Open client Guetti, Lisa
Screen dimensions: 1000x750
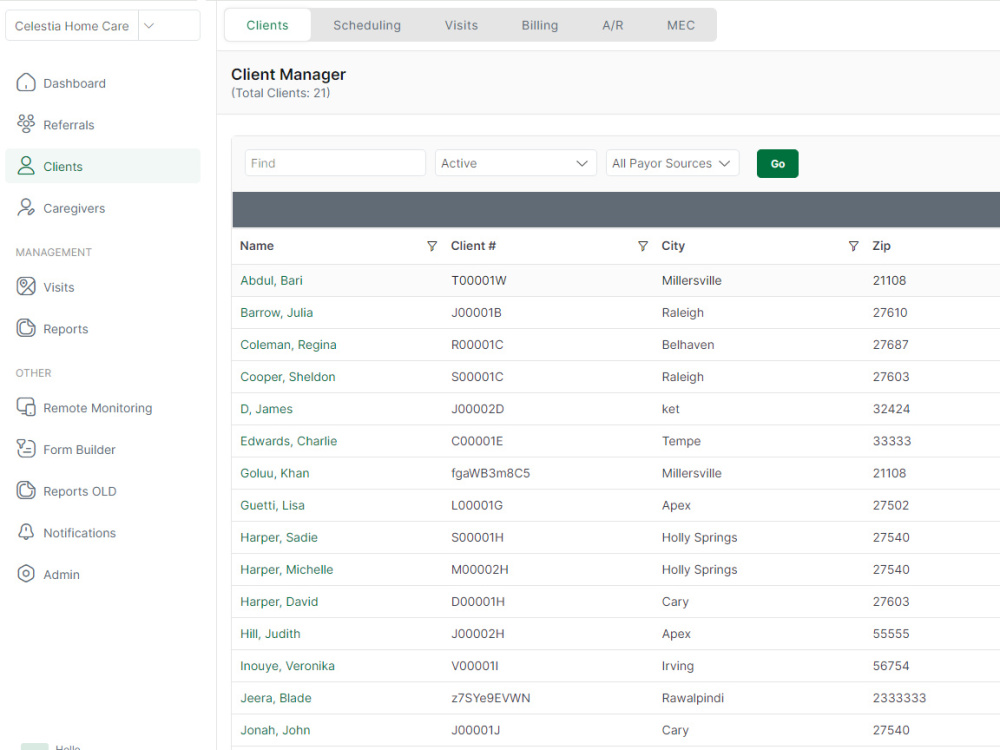click(x=272, y=505)
